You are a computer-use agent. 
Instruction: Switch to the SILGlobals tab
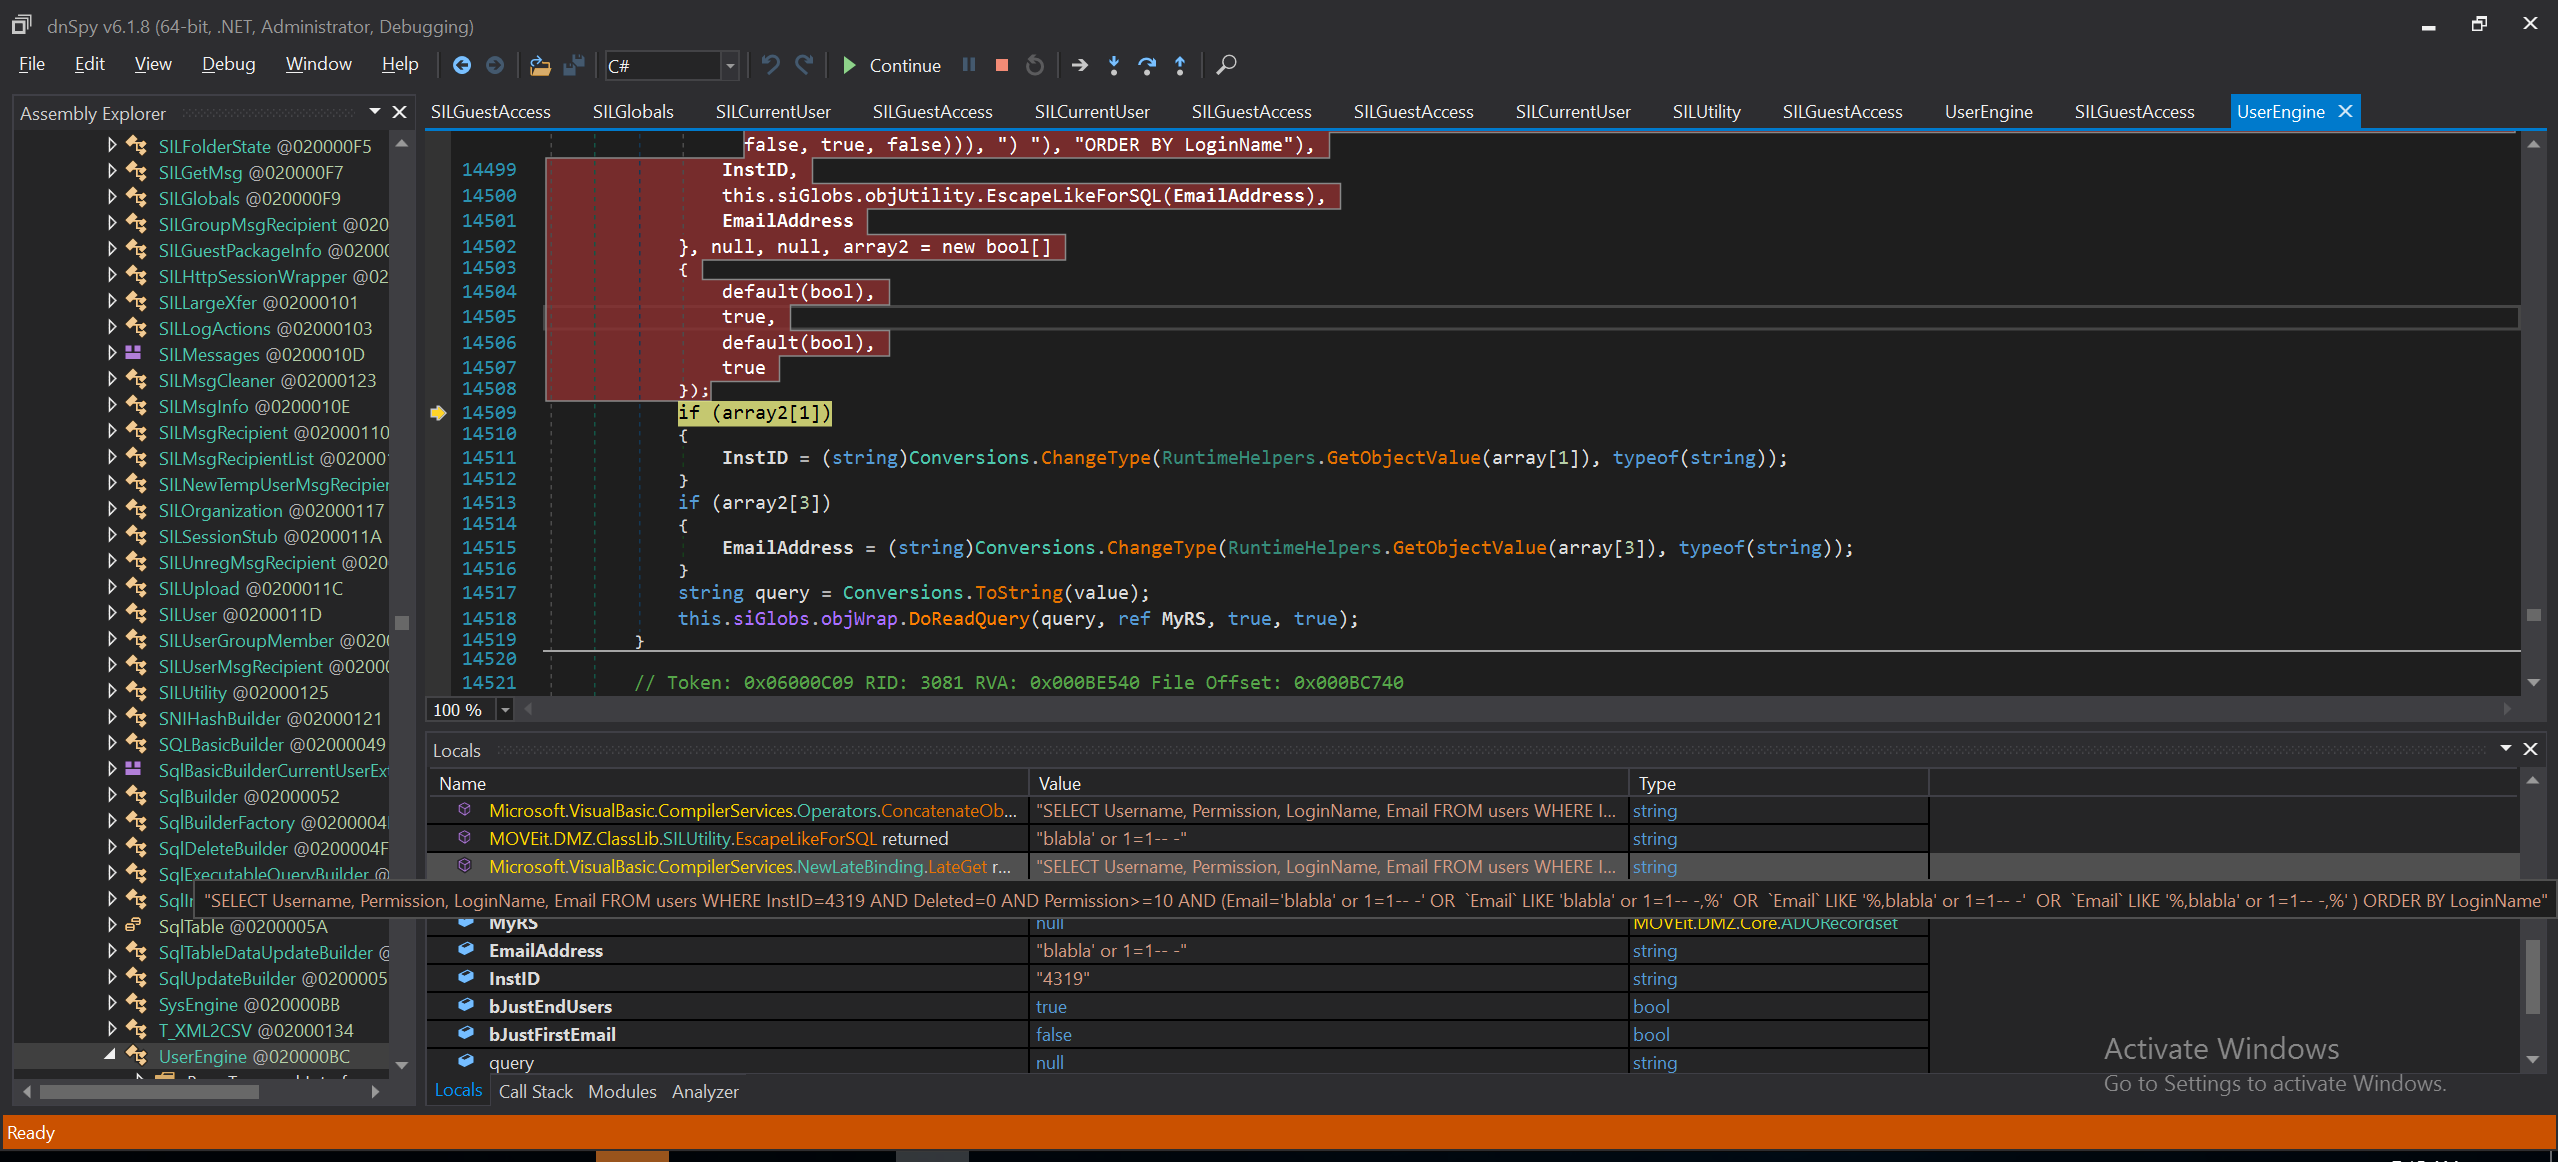coord(633,112)
